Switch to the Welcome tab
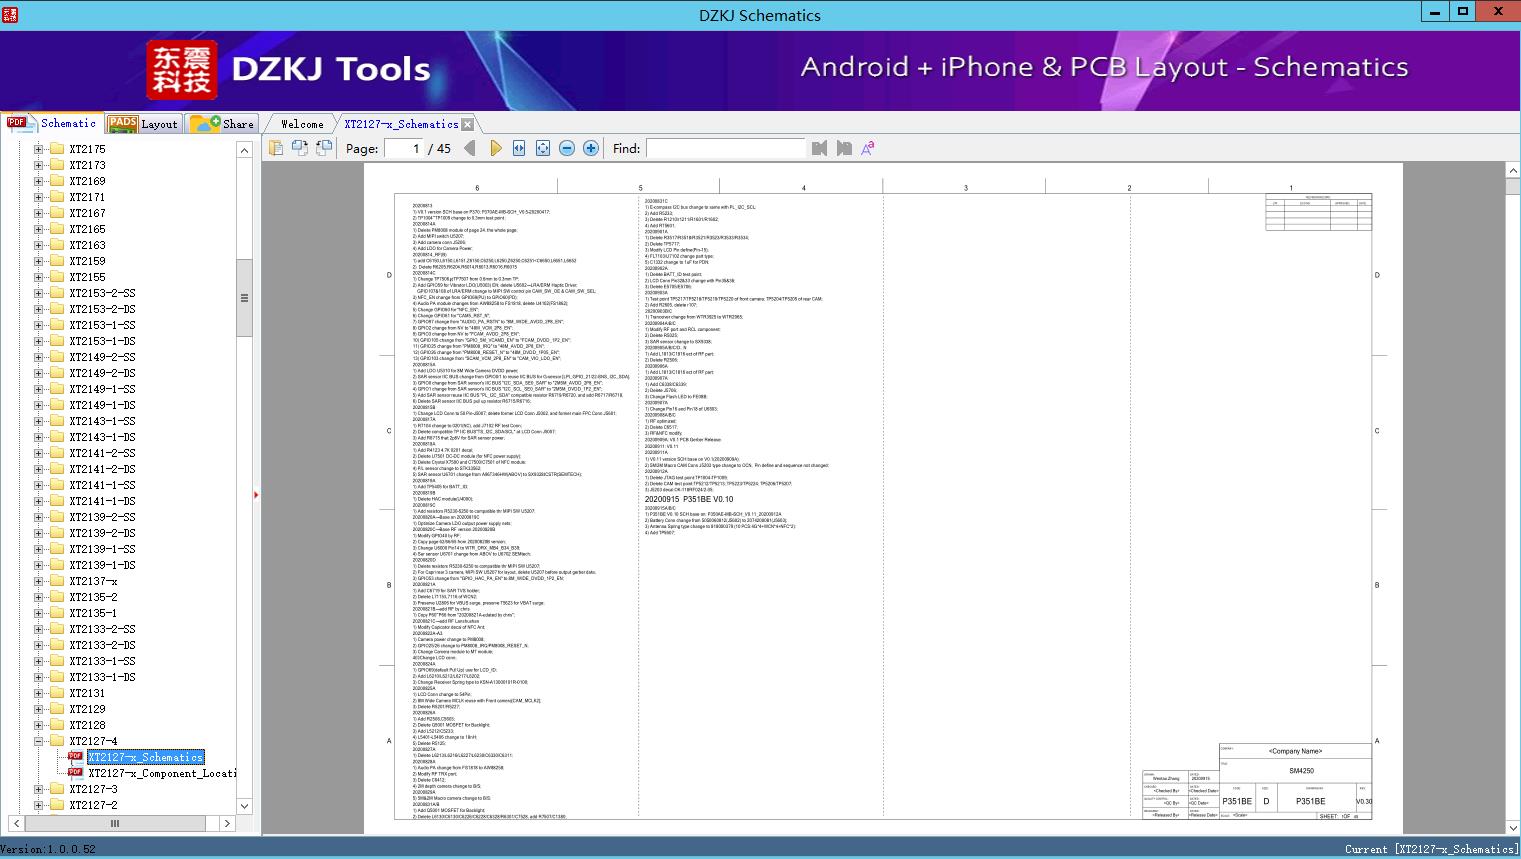Screen dimensions: 1521x859 pos(302,124)
